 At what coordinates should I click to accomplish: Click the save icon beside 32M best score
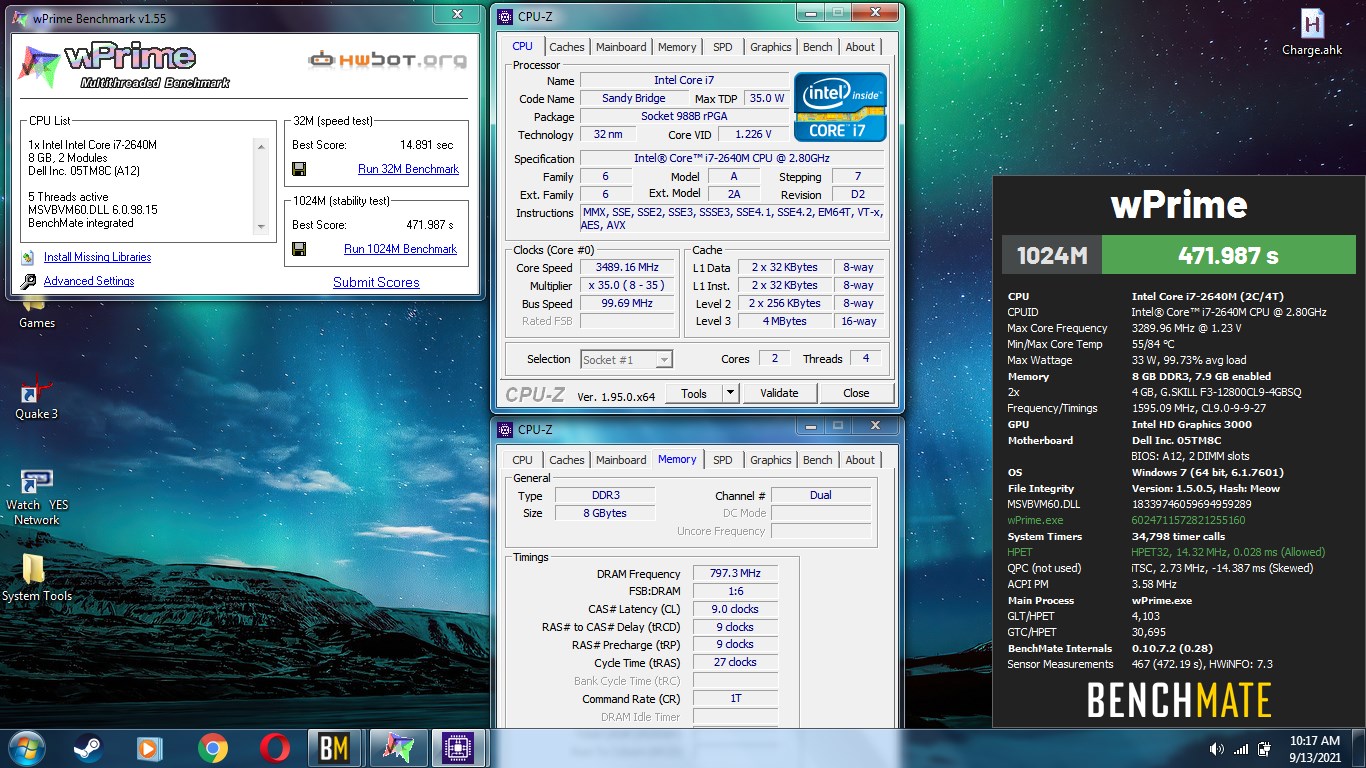(299, 169)
